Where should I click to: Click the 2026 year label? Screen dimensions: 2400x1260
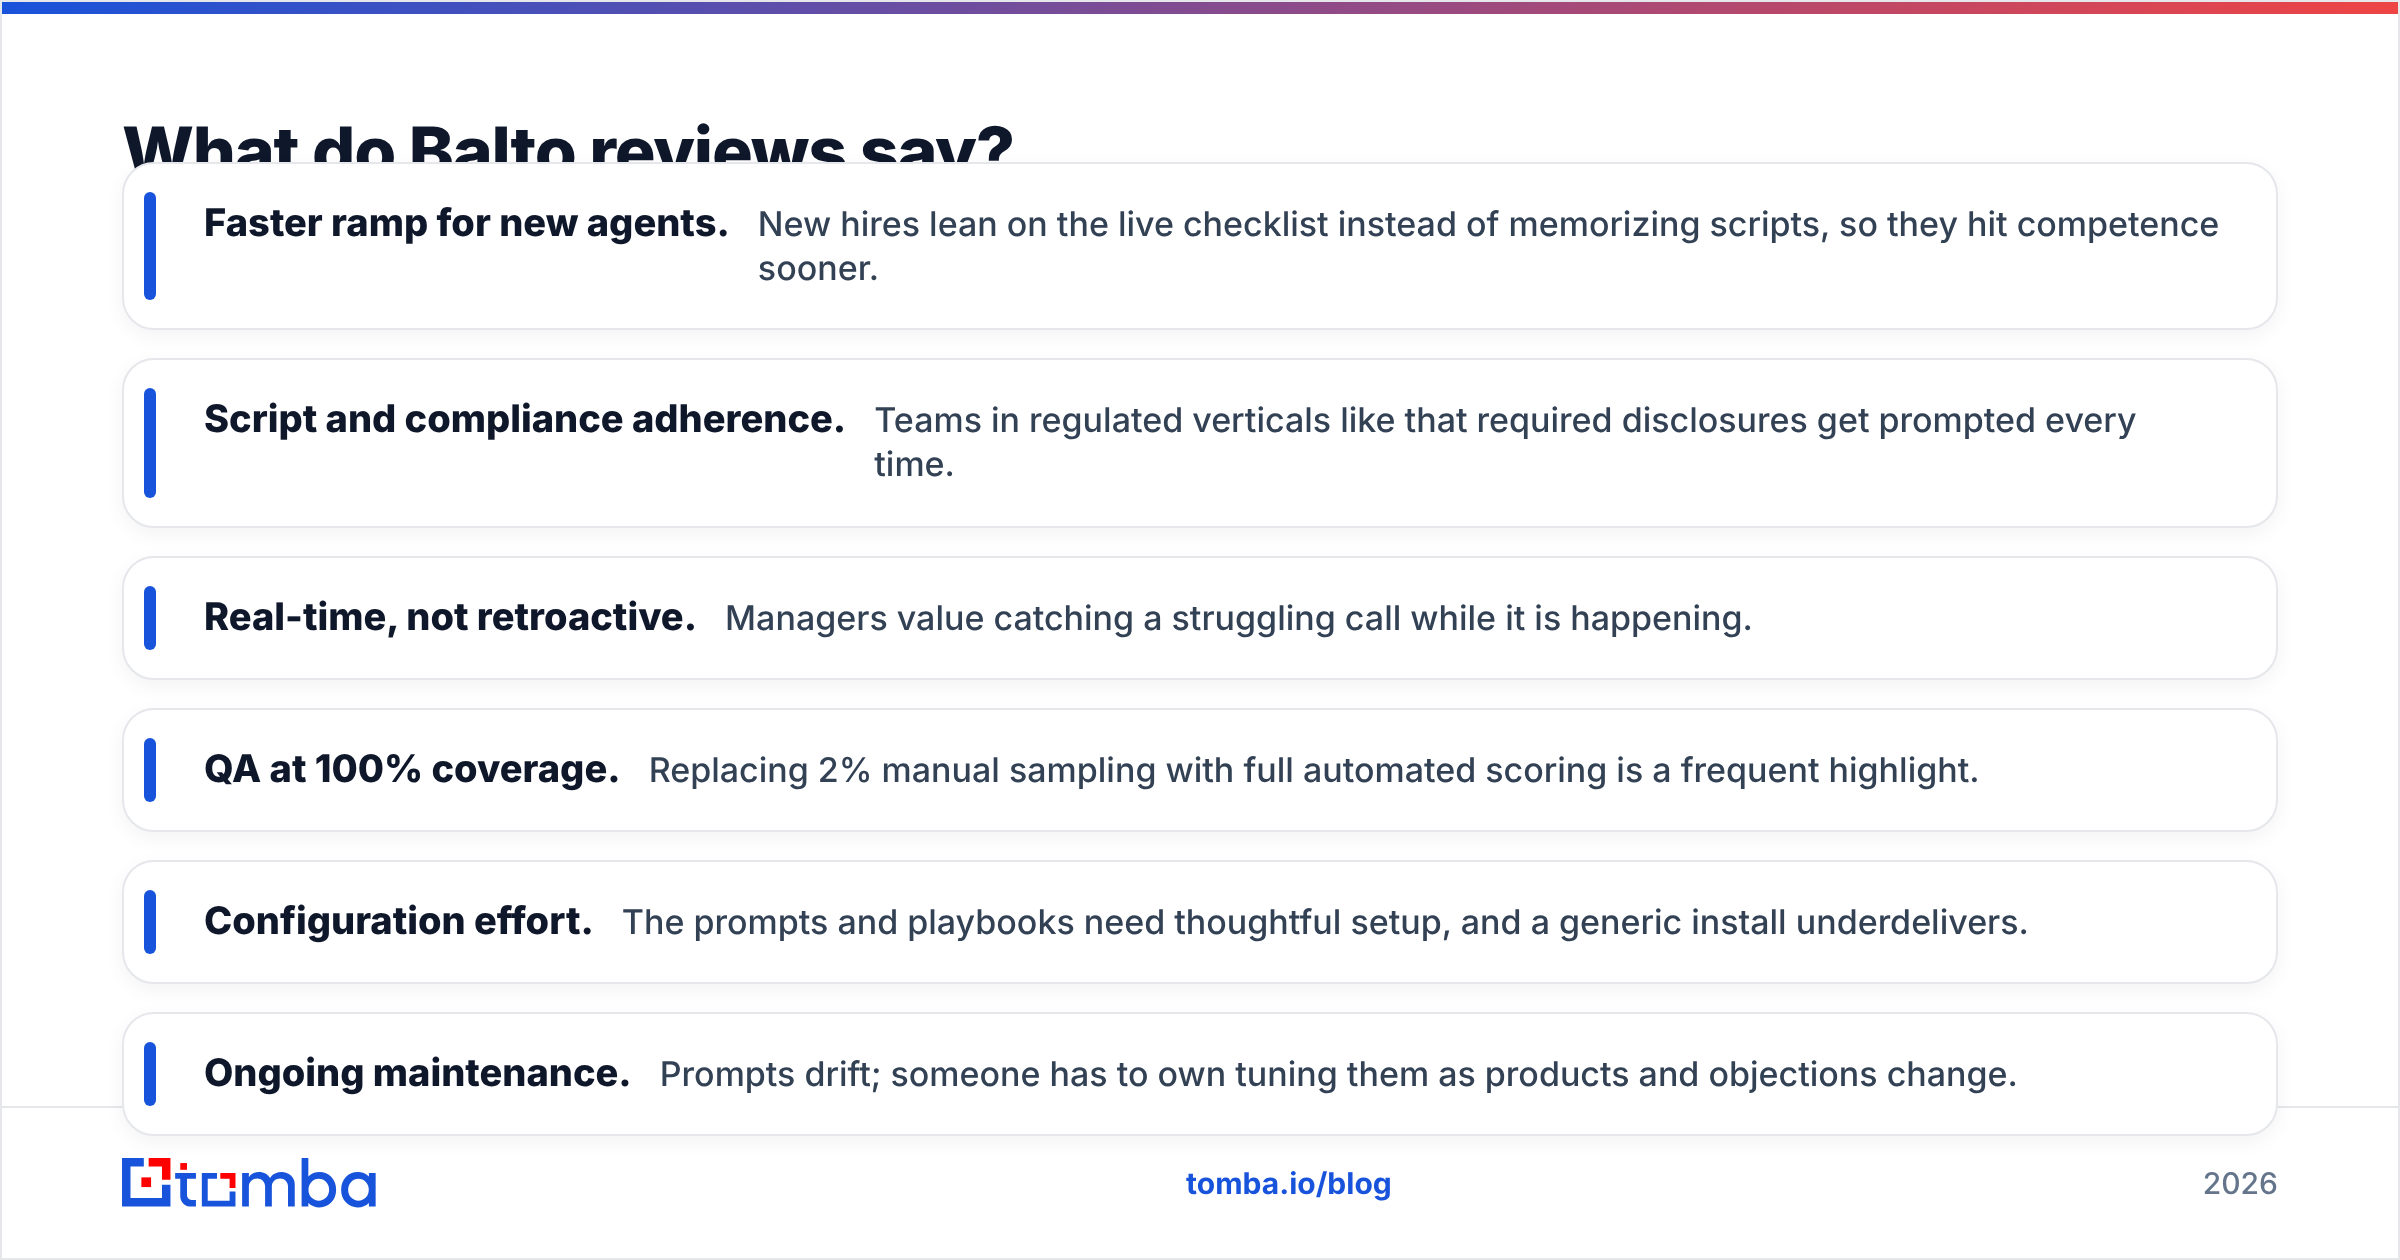coord(2240,1184)
